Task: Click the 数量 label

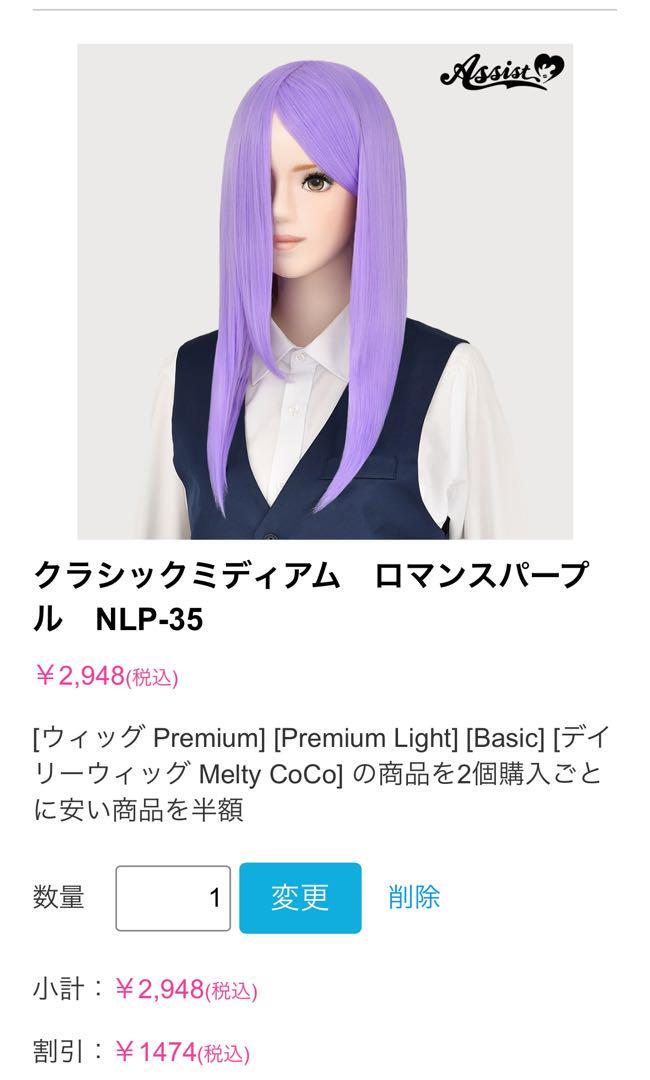Action: 59,897
